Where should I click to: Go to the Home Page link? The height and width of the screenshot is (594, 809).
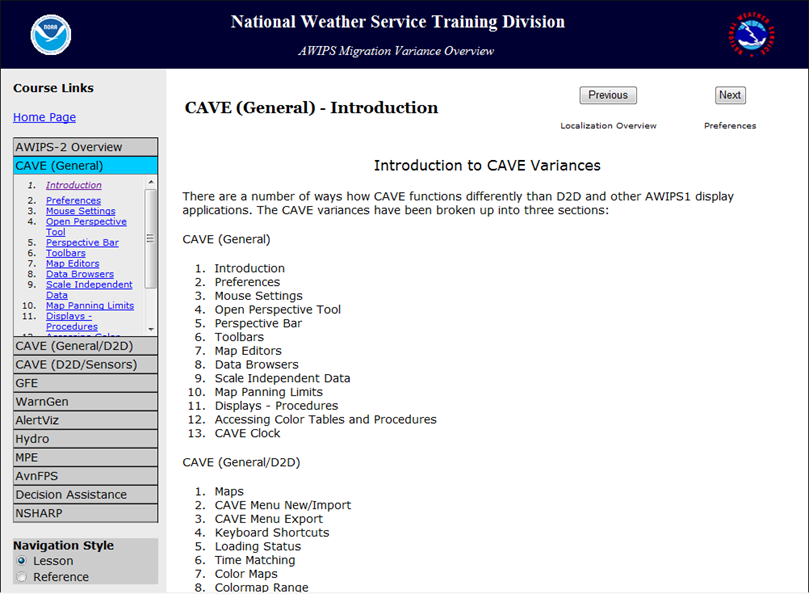(44, 117)
